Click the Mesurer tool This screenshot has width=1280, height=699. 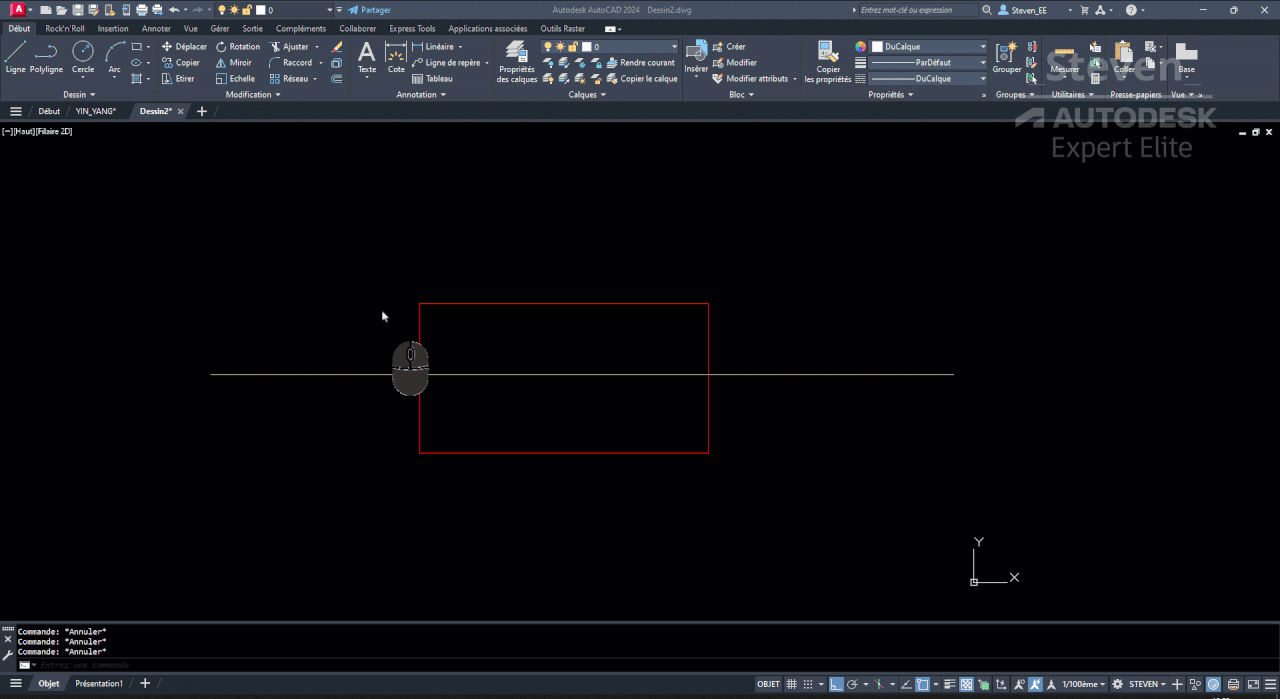[1065, 57]
